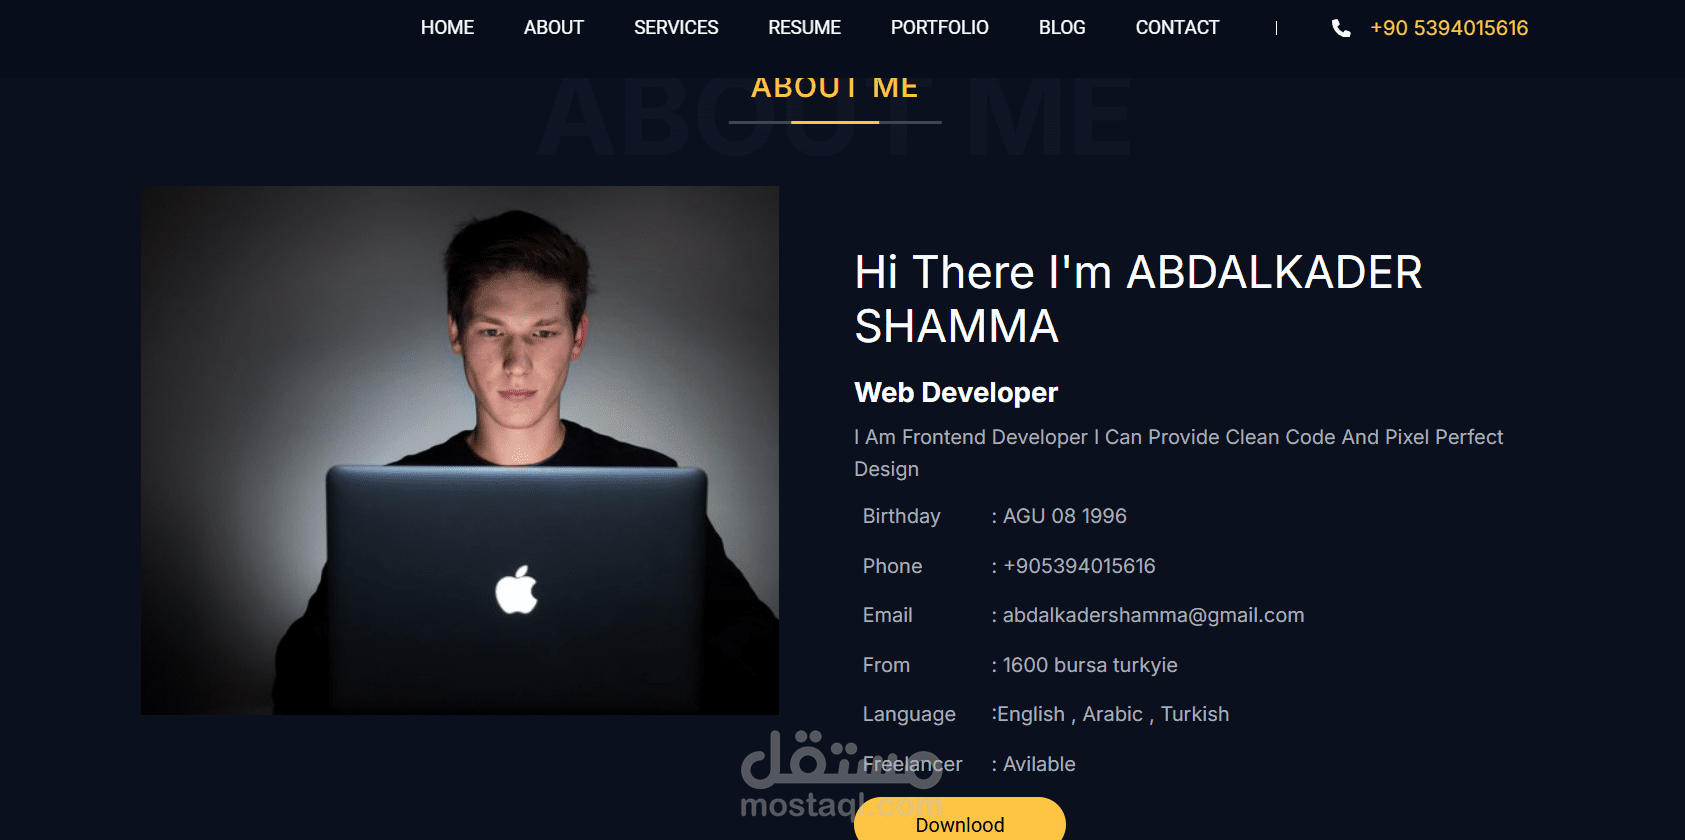Click the Birthday value AGU 08 1996

pyautogui.click(x=1064, y=516)
